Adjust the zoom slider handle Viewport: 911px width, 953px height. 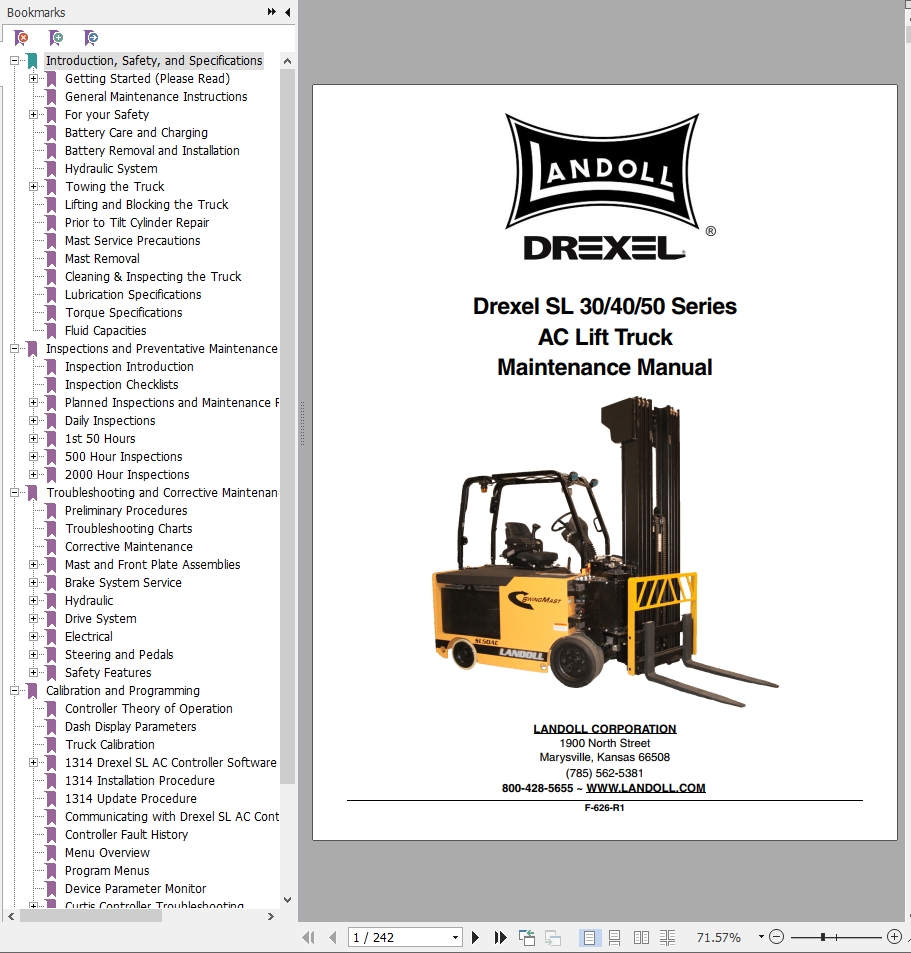pyautogui.click(x=823, y=937)
